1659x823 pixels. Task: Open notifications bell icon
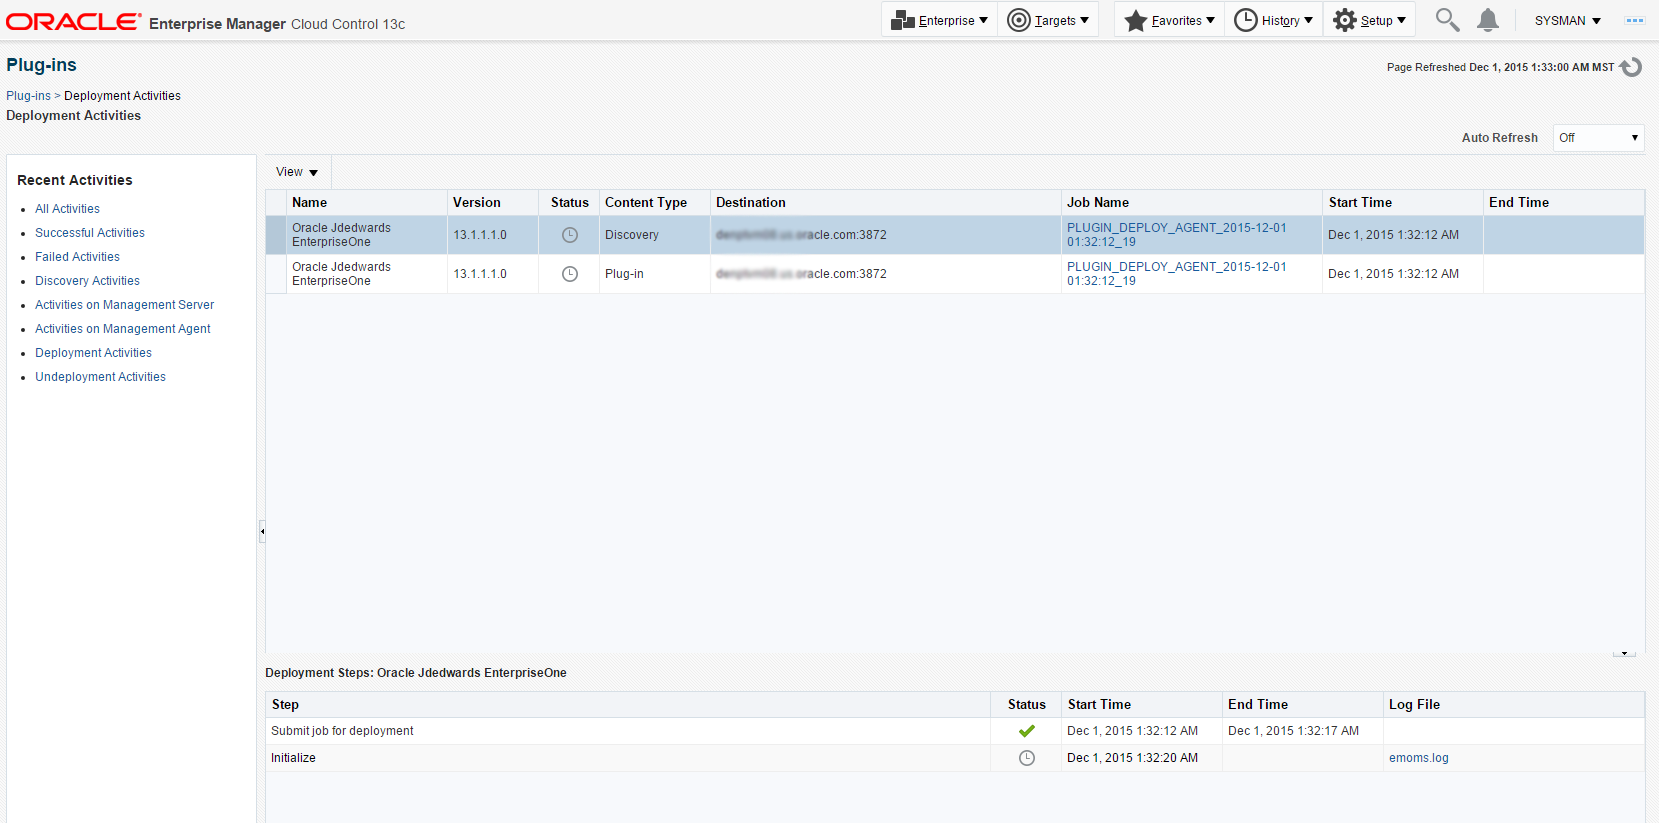point(1488,20)
